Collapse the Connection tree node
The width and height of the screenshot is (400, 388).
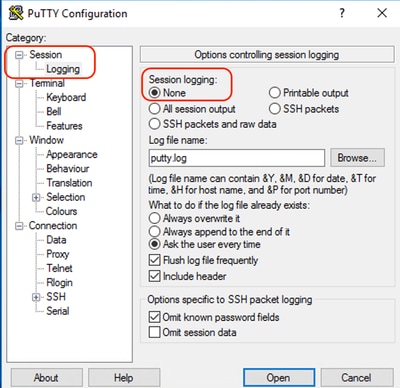click(20, 226)
